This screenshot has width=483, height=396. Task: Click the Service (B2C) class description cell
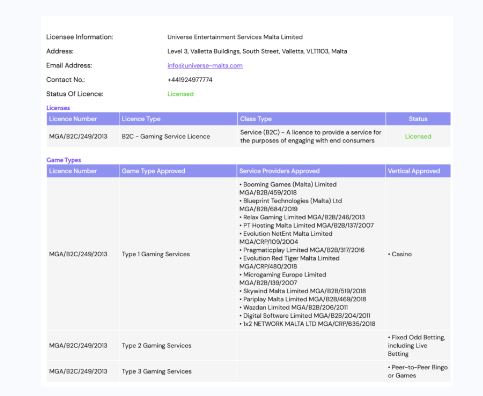click(311, 137)
